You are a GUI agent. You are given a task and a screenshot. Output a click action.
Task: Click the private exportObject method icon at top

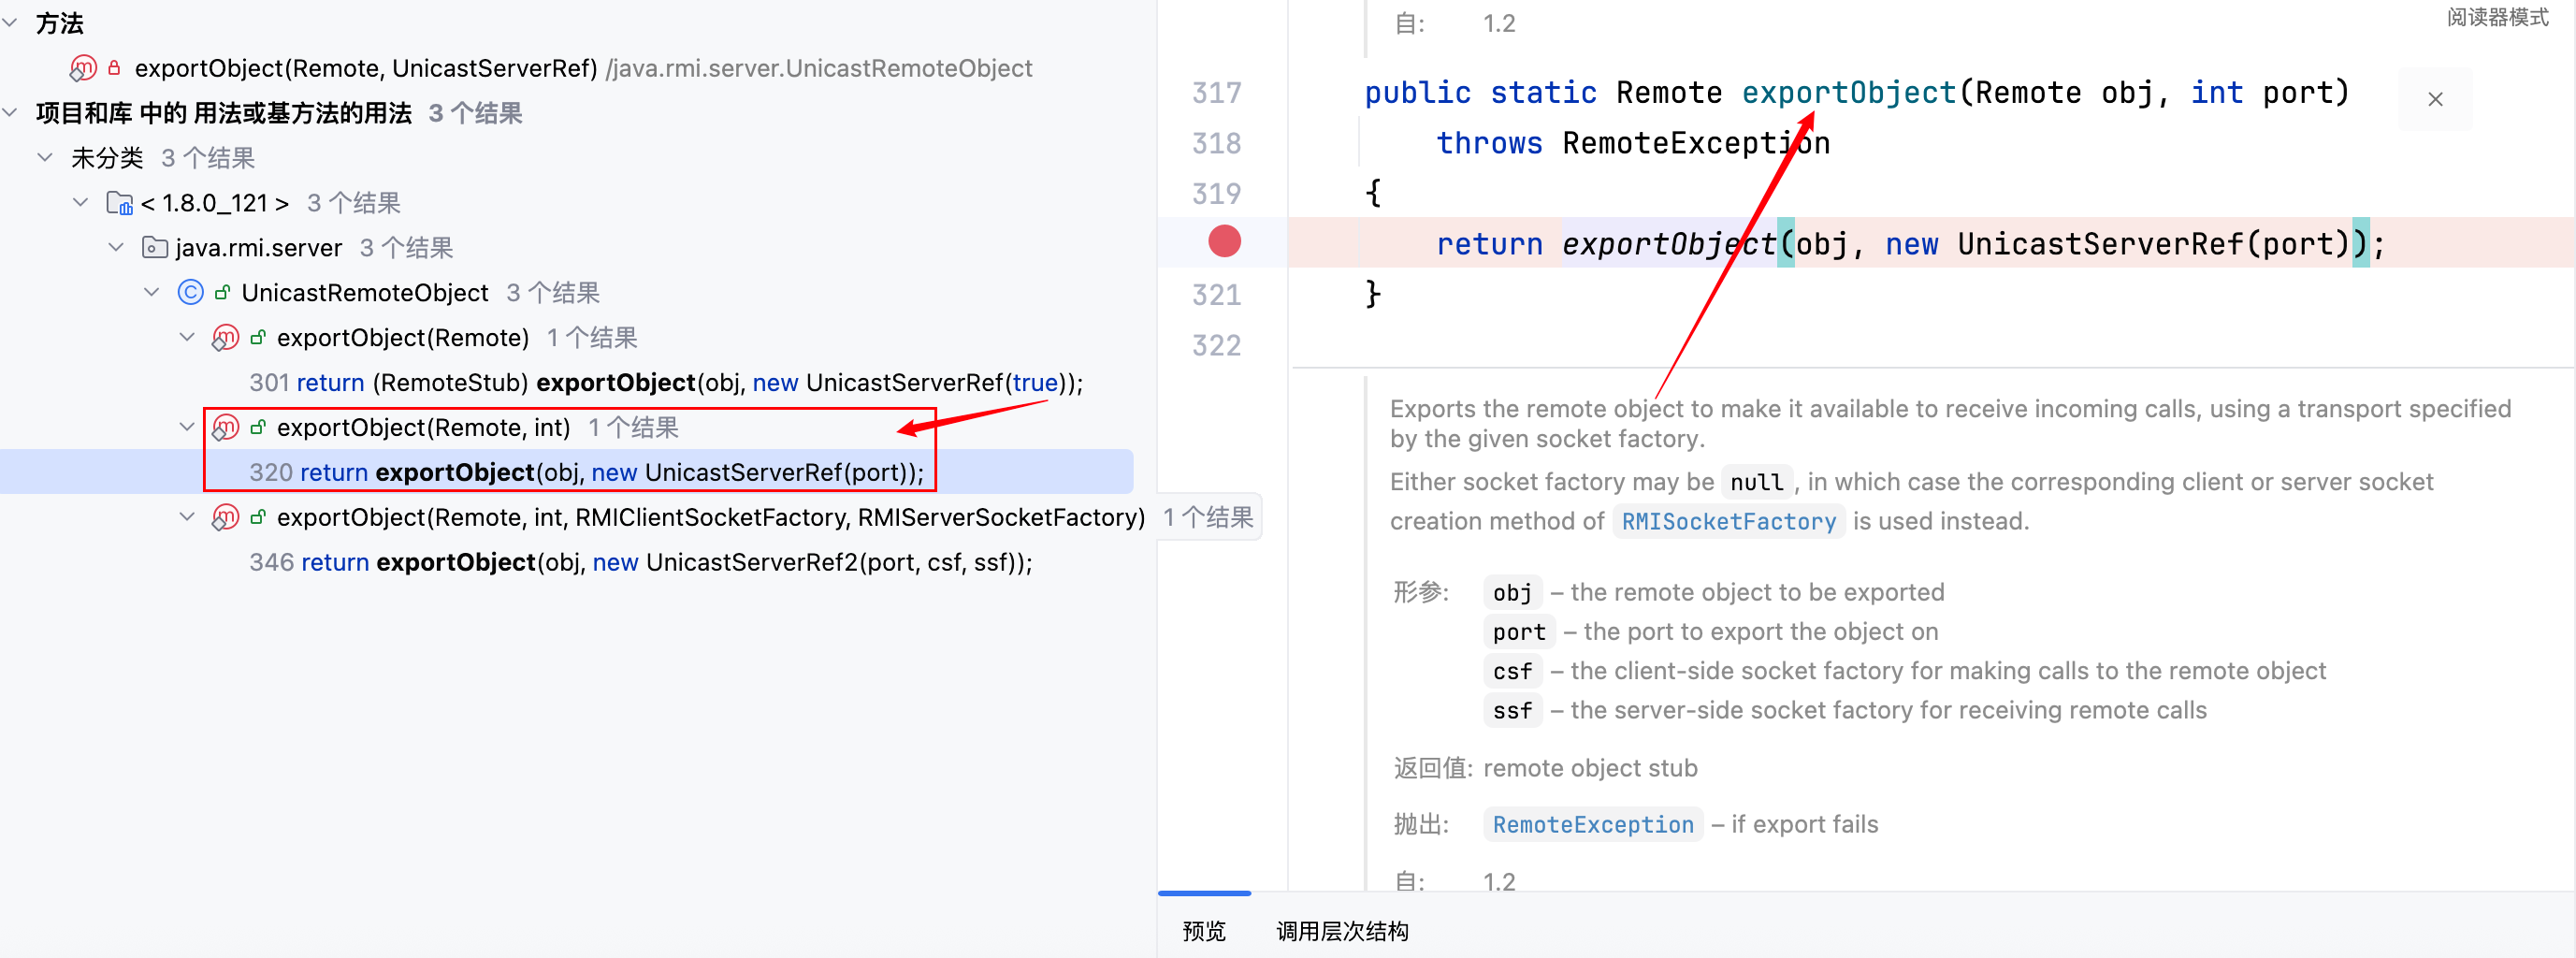pyautogui.click(x=83, y=68)
